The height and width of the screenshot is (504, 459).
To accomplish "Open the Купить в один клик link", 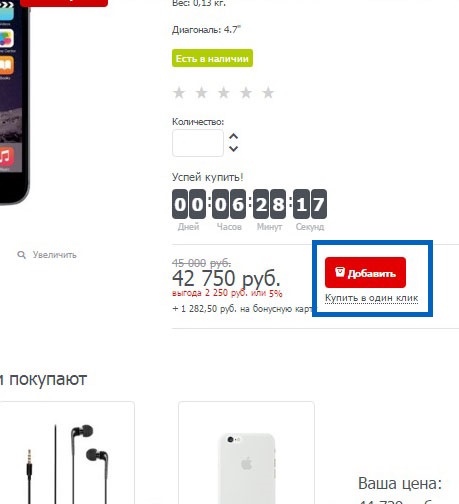I will click(x=371, y=298).
